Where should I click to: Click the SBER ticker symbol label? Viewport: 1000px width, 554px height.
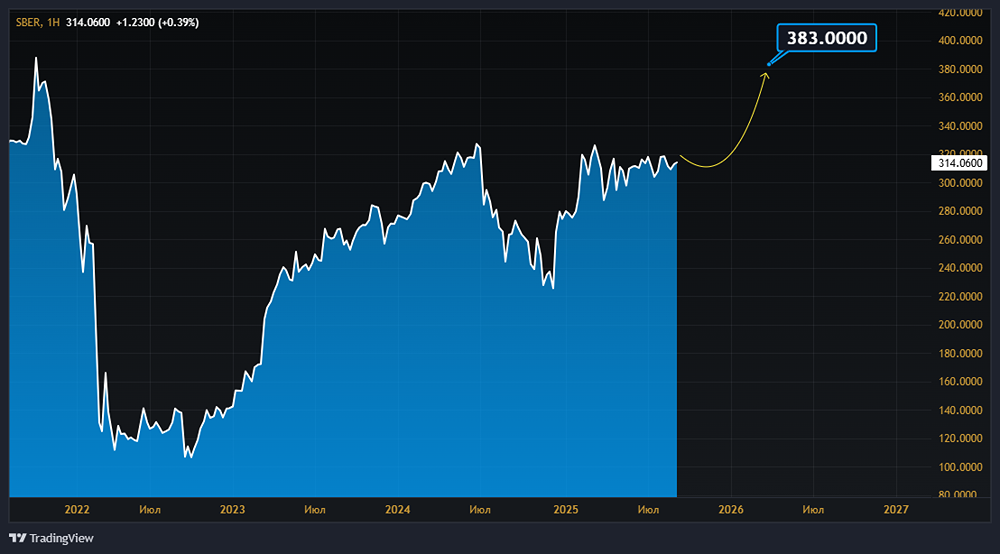[x=28, y=22]
